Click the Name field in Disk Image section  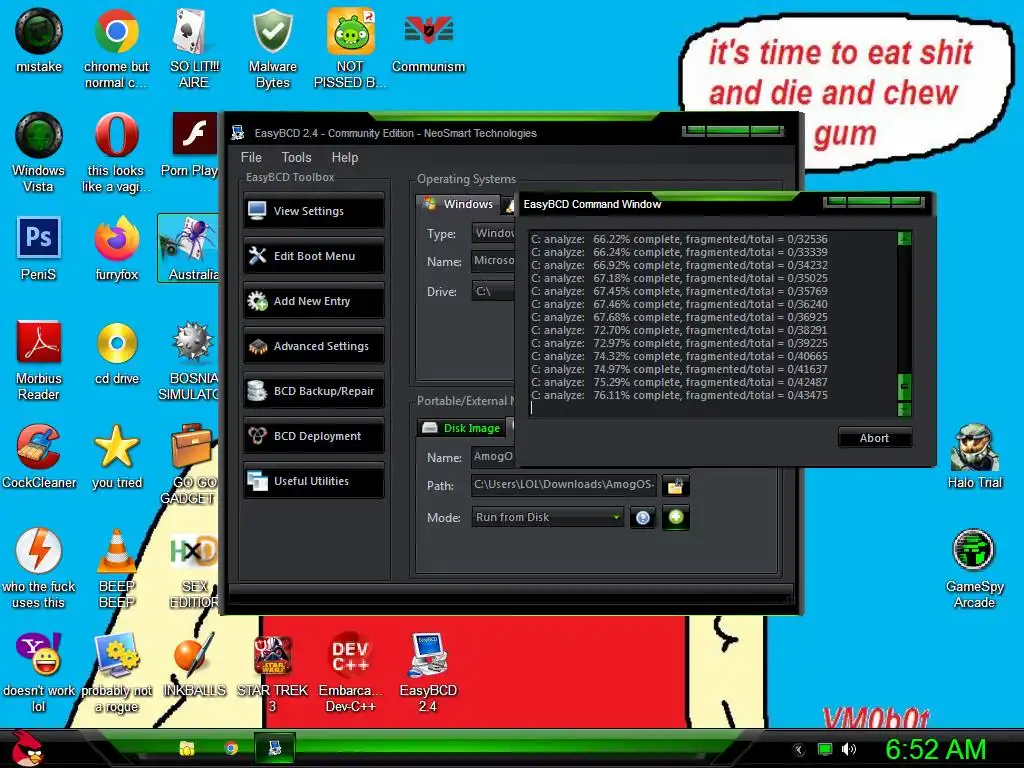(493, 456)
